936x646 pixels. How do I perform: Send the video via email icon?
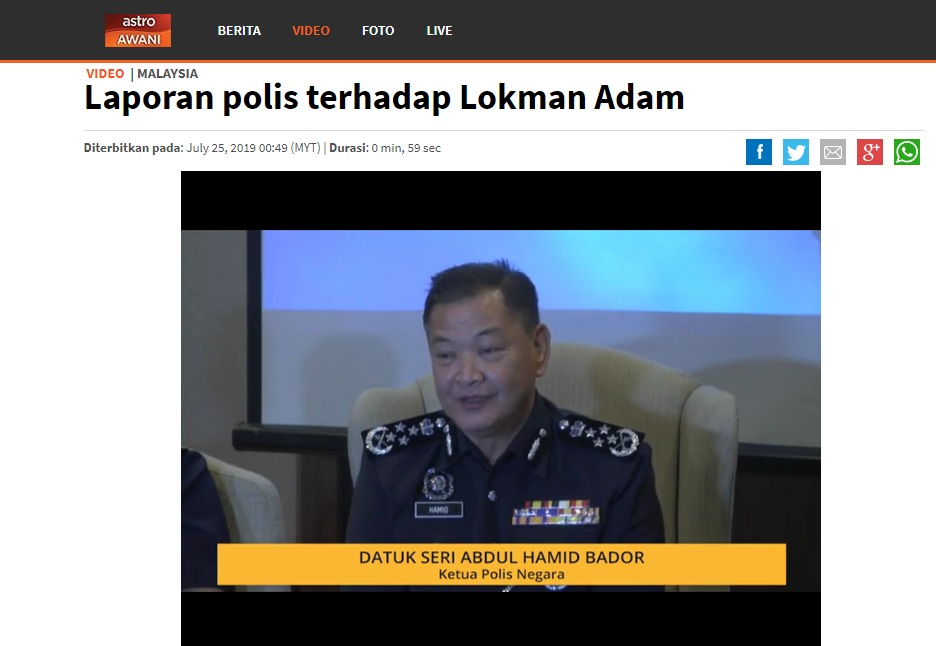(833, 152)
